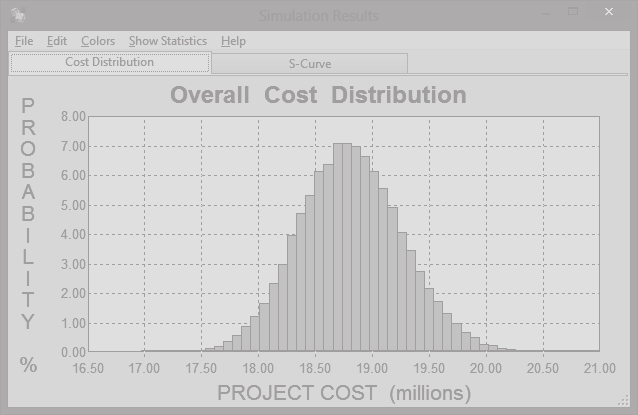Image resolution: width=638 pixels, height=415 pixels.
Task: Click the vertical PROBABILITY axis label
Action: click(28, 213)
